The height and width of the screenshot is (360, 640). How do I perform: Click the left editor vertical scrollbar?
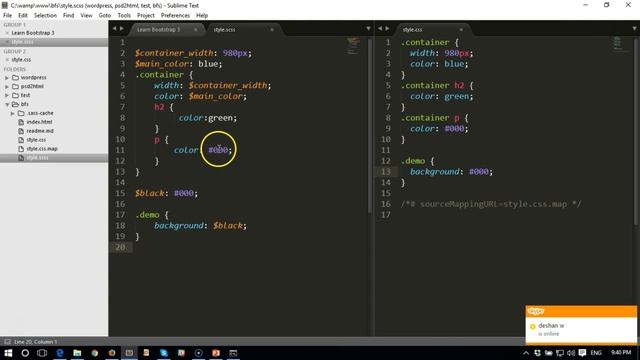370,126
